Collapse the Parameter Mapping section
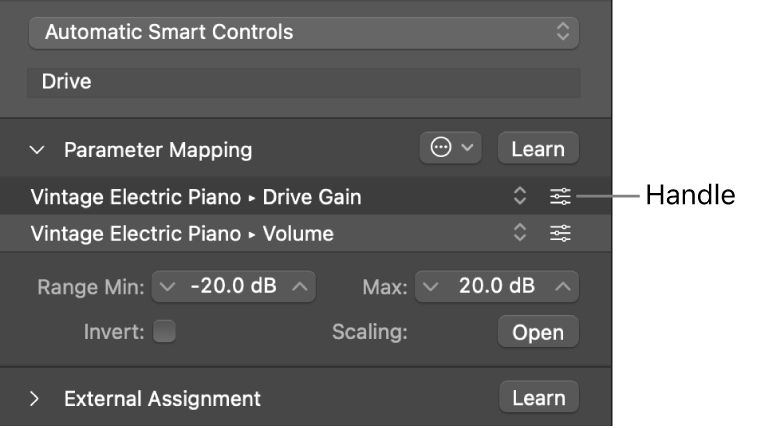 [x=38, y=150]
